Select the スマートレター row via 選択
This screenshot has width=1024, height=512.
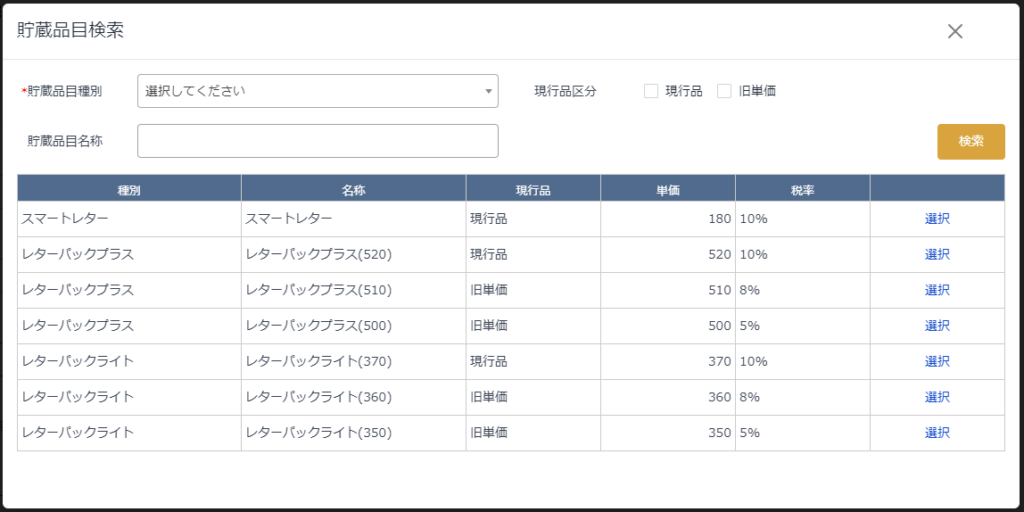[x=937, y=219]
